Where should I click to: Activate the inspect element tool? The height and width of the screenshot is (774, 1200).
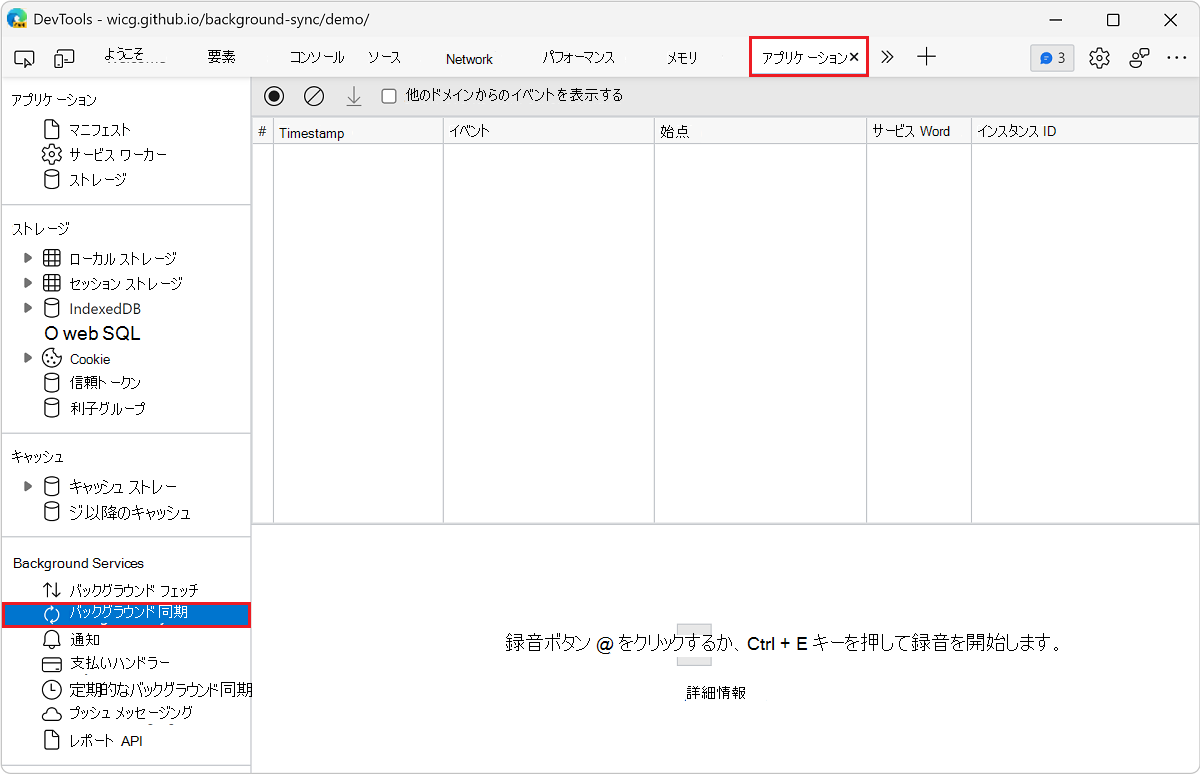coord(24,58)
